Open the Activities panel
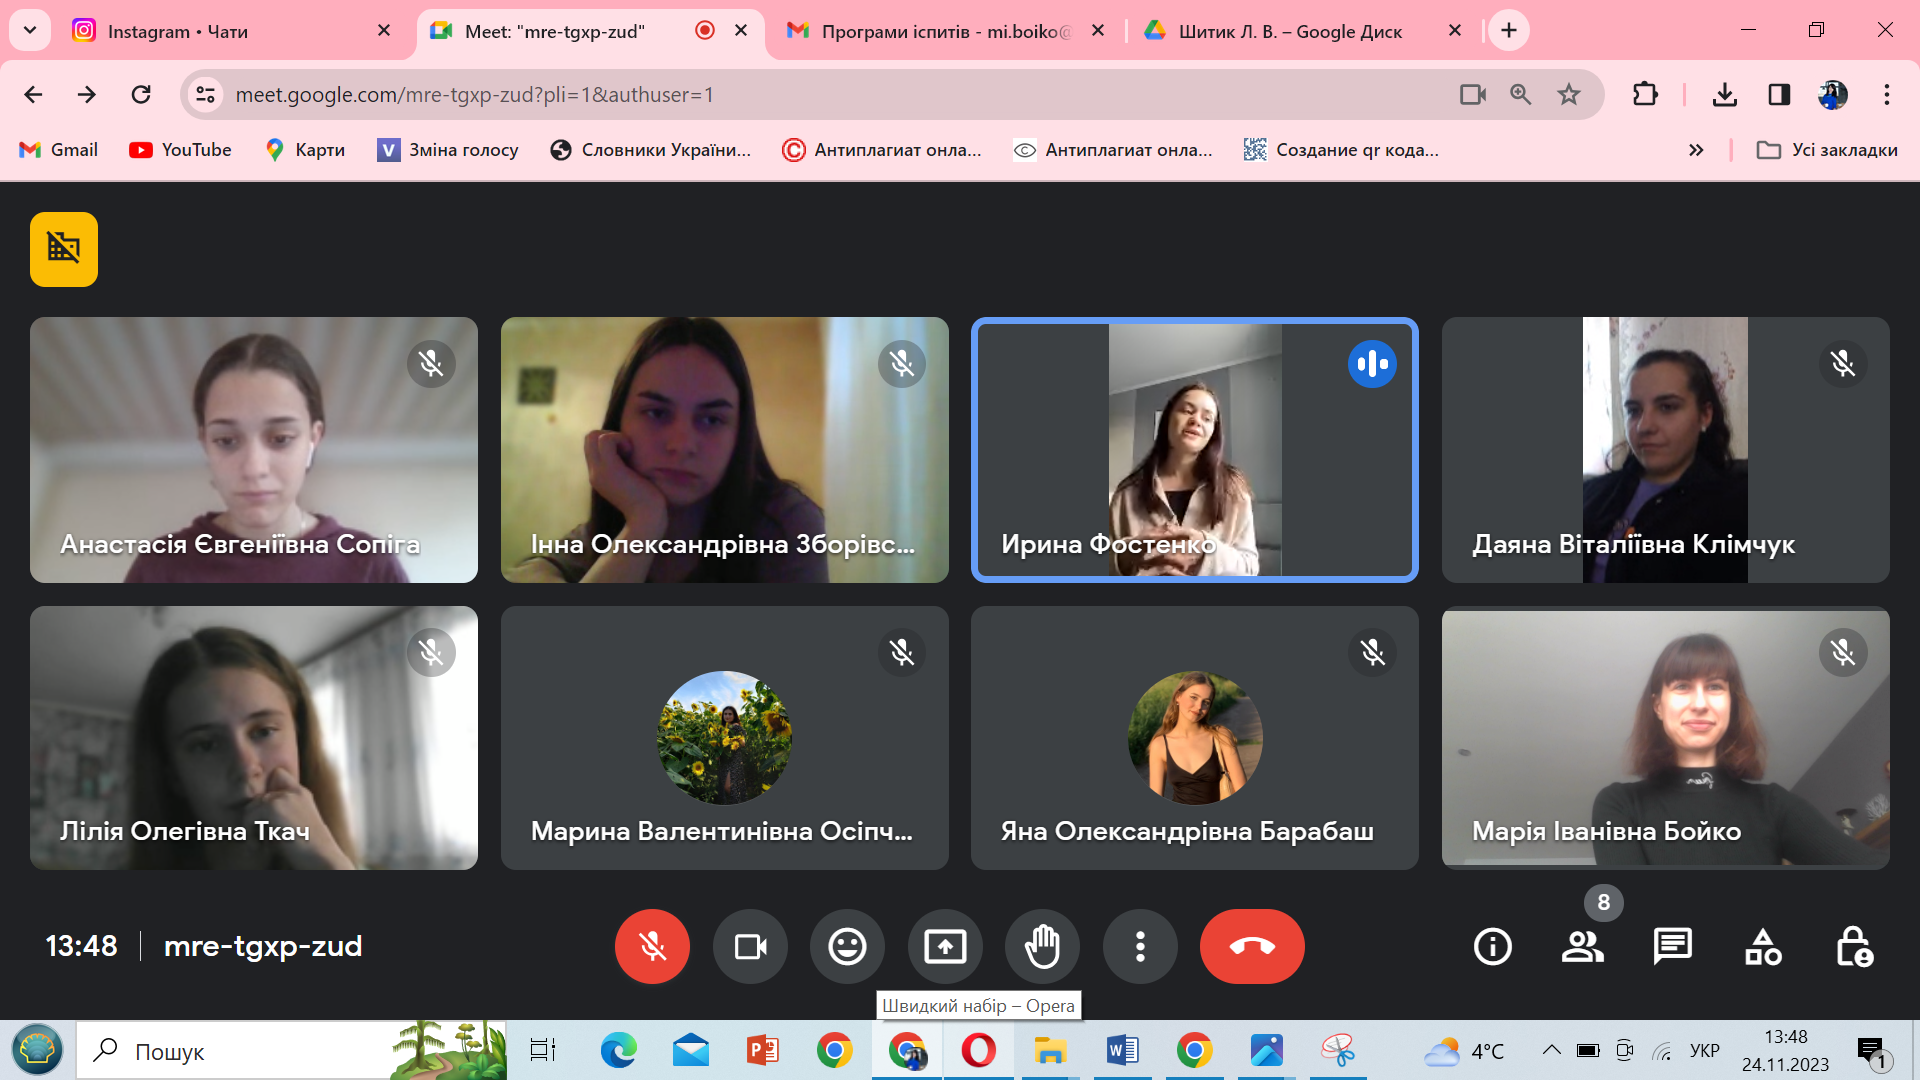1920x1080 pixels. point(1763,946)
